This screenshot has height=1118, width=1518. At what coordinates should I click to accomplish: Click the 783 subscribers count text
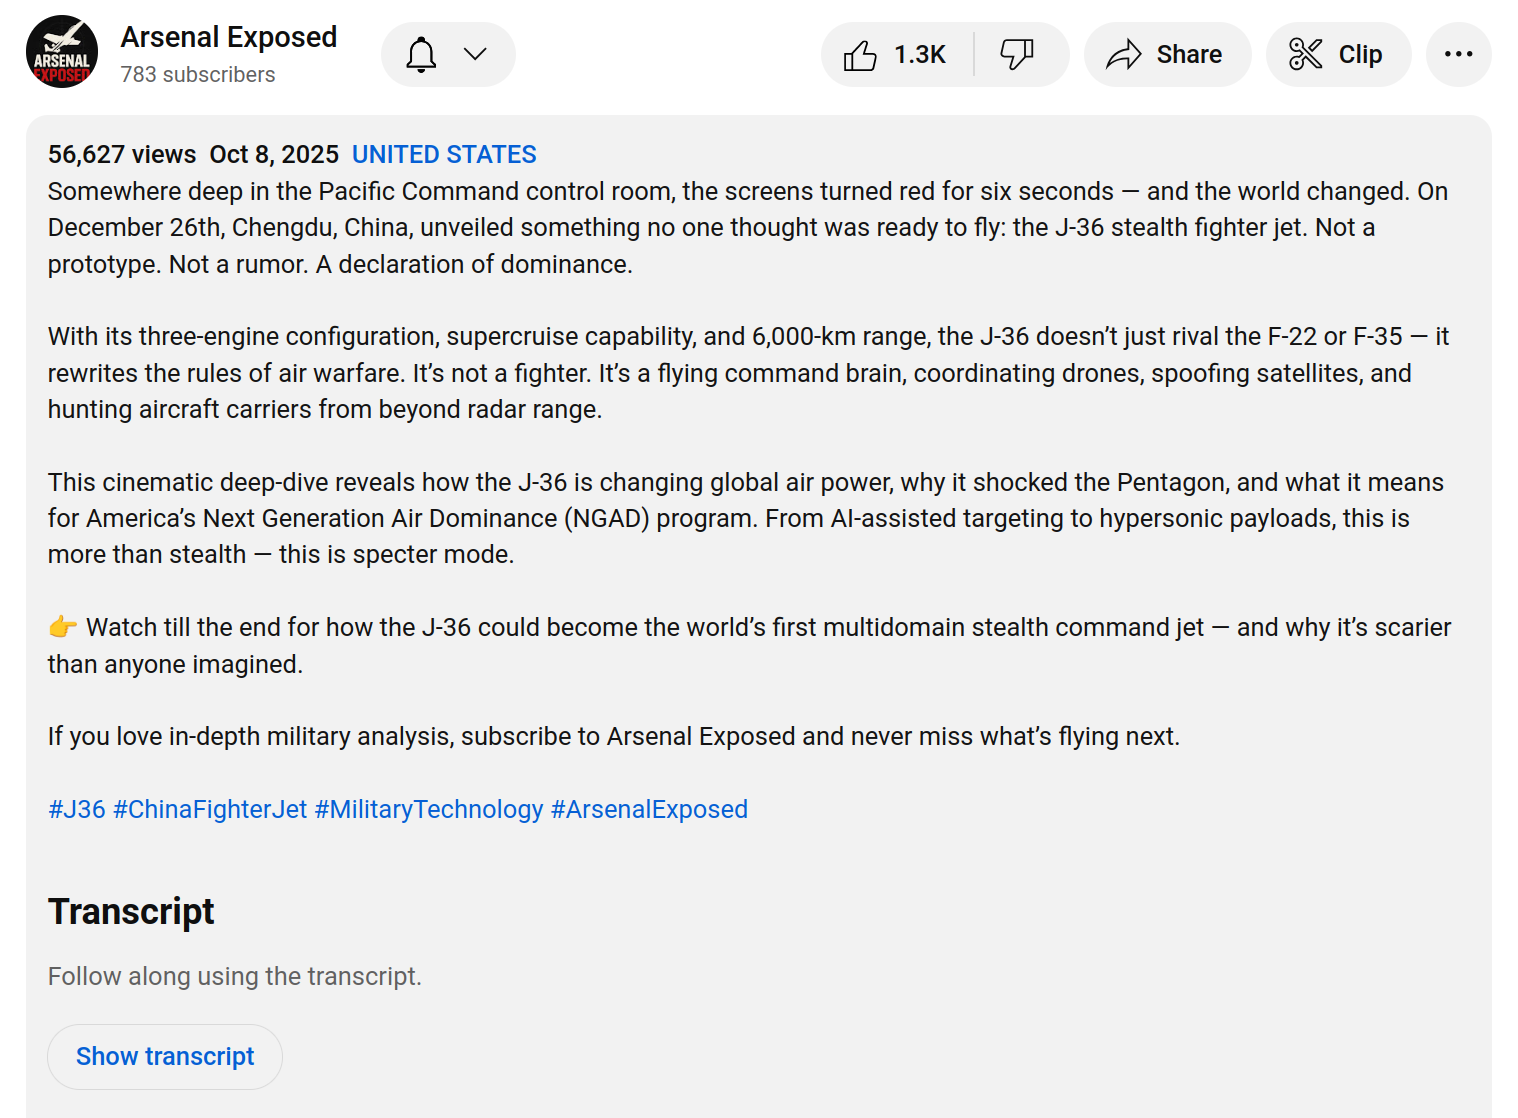tap(198, 75)
